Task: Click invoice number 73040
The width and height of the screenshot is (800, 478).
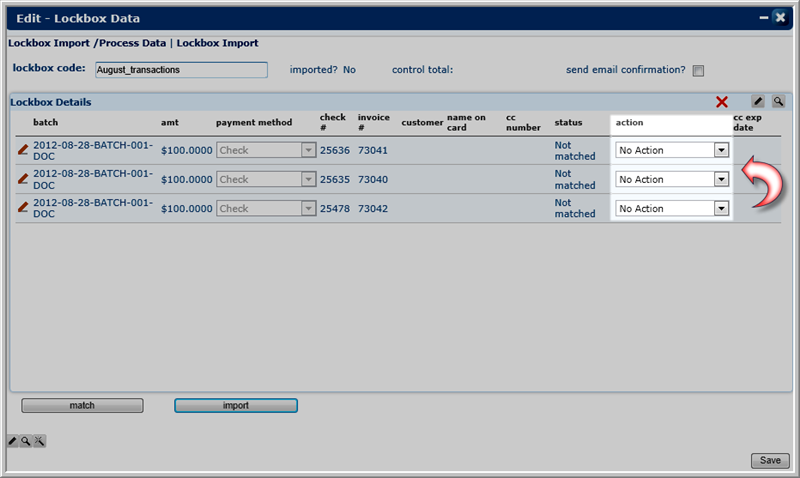Action: click(x=372, y=180)
